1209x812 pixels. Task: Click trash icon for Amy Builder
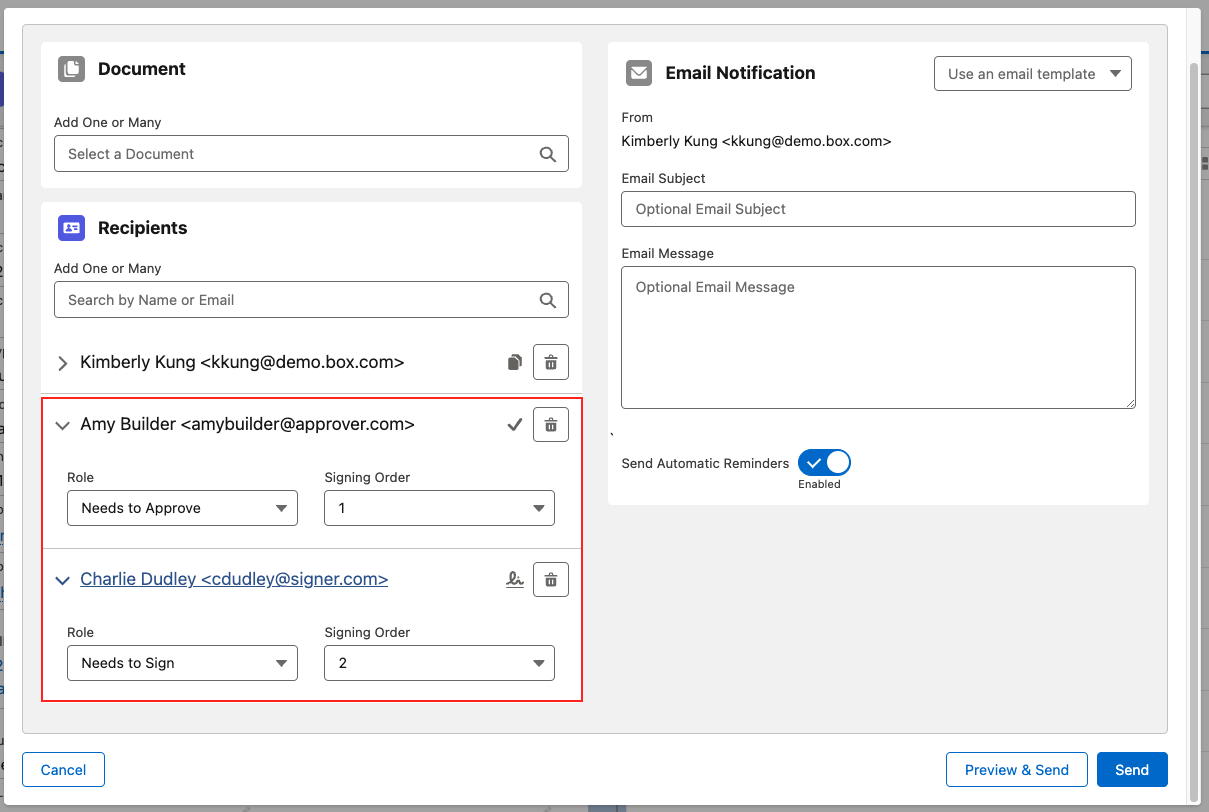[550, 425]
